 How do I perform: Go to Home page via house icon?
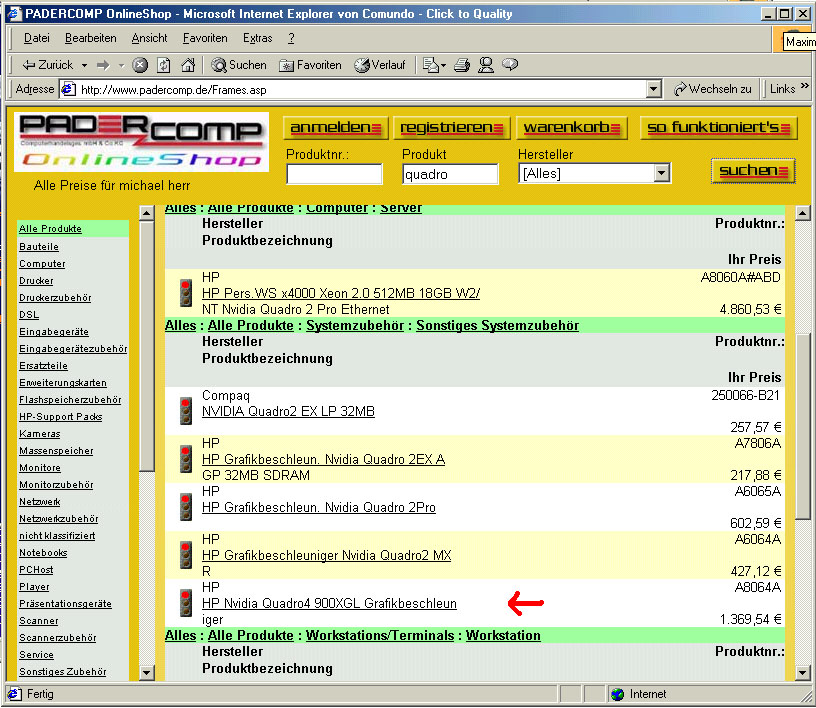tap(188, 65)
